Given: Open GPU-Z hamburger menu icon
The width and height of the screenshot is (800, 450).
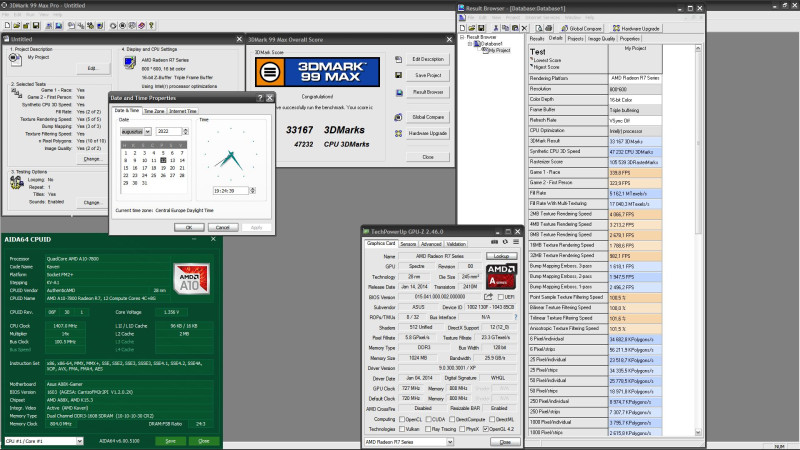Looking at the screenshot, I should tap(516, 242).
